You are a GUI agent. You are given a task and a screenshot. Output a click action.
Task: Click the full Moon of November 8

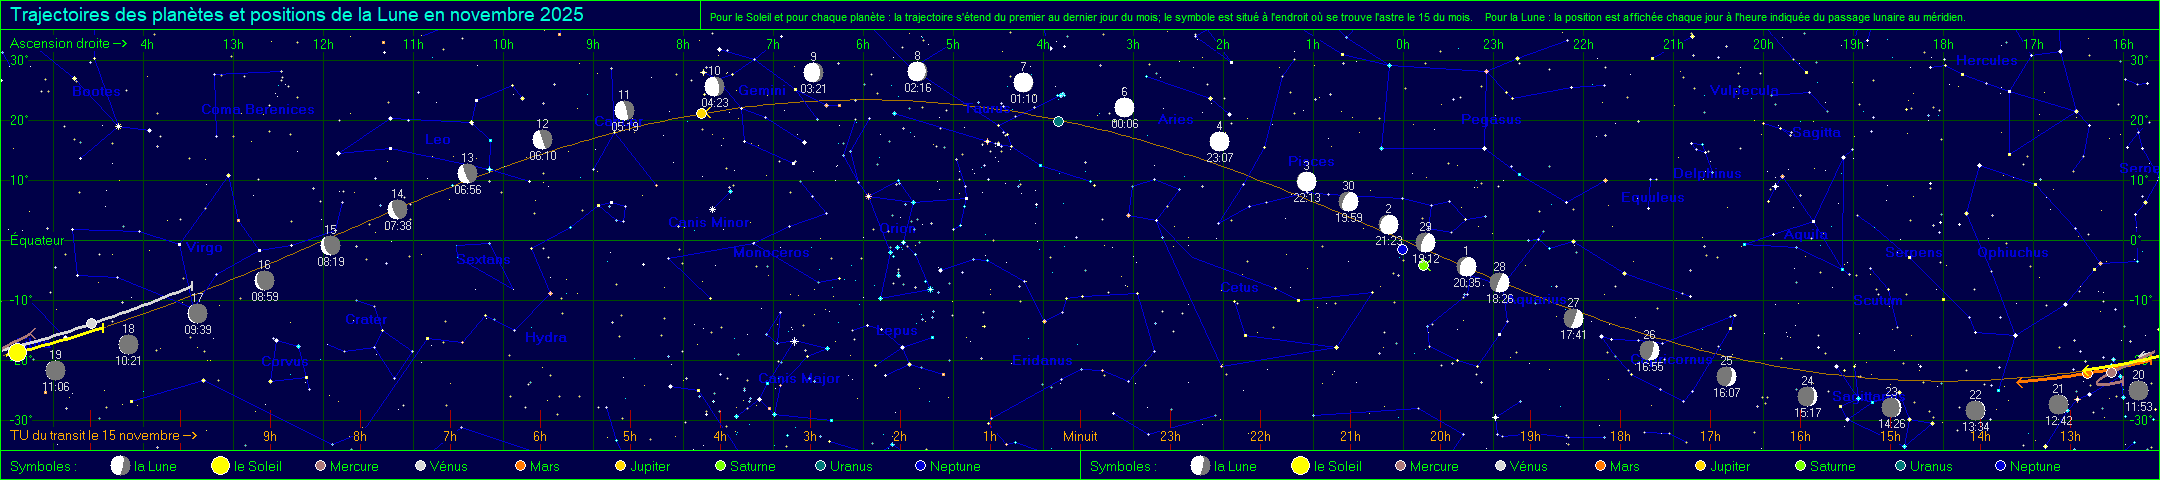coord(917,71)
